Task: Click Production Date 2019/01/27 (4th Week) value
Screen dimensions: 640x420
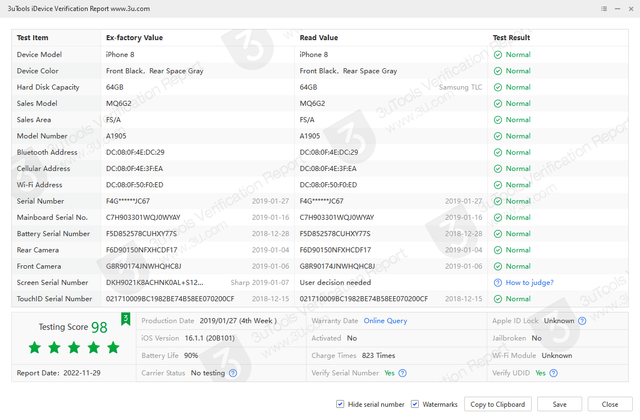Action: click(x=238, y=321)
